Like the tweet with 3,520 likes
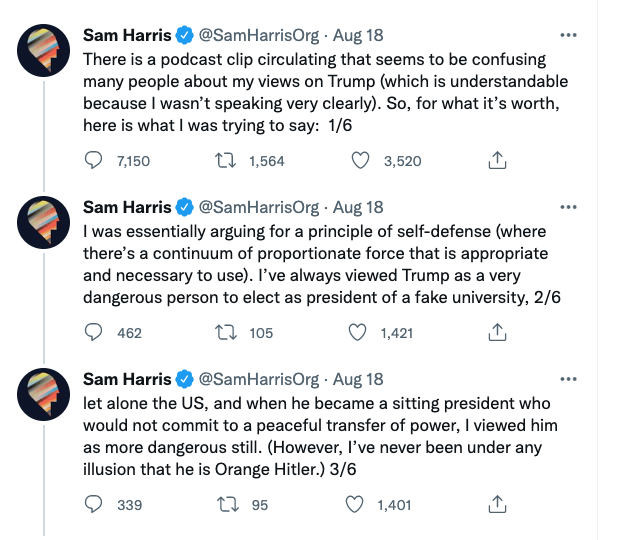Image resolution: width=621 pixels, height=540 pixels. click(x=361, y=161)
